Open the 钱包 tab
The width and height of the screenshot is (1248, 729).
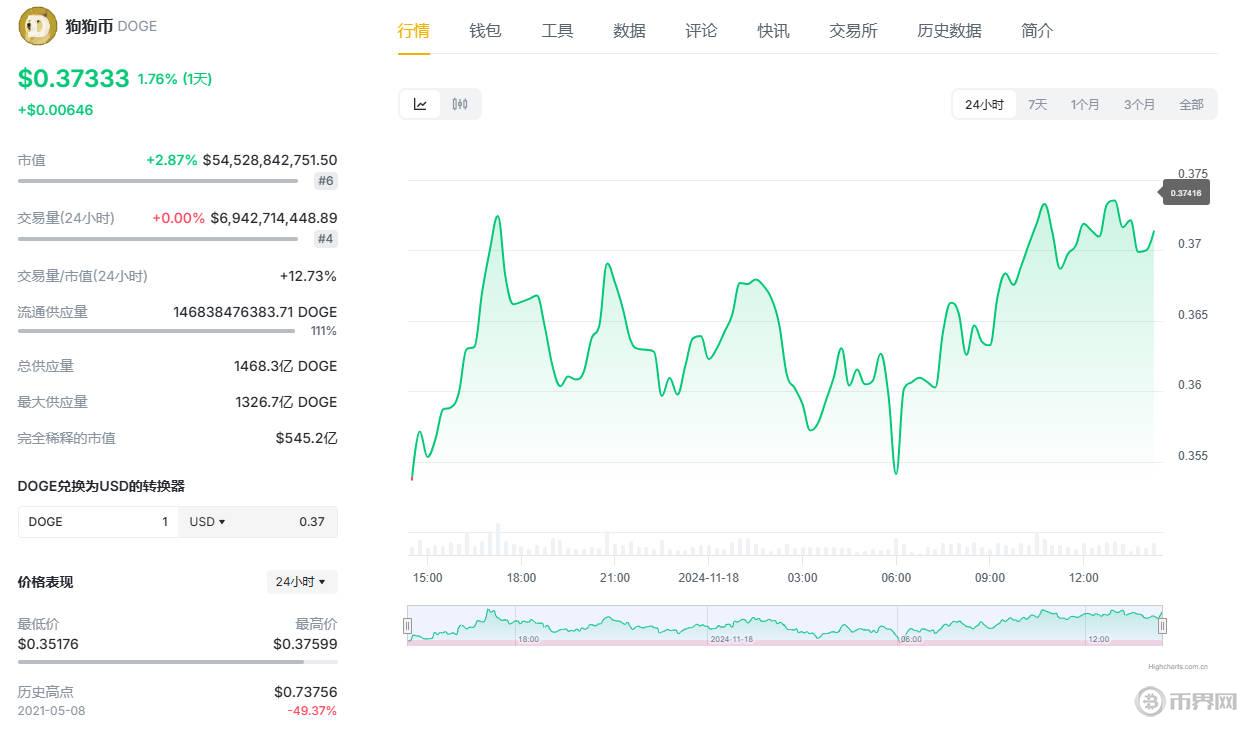click(485, 31)
